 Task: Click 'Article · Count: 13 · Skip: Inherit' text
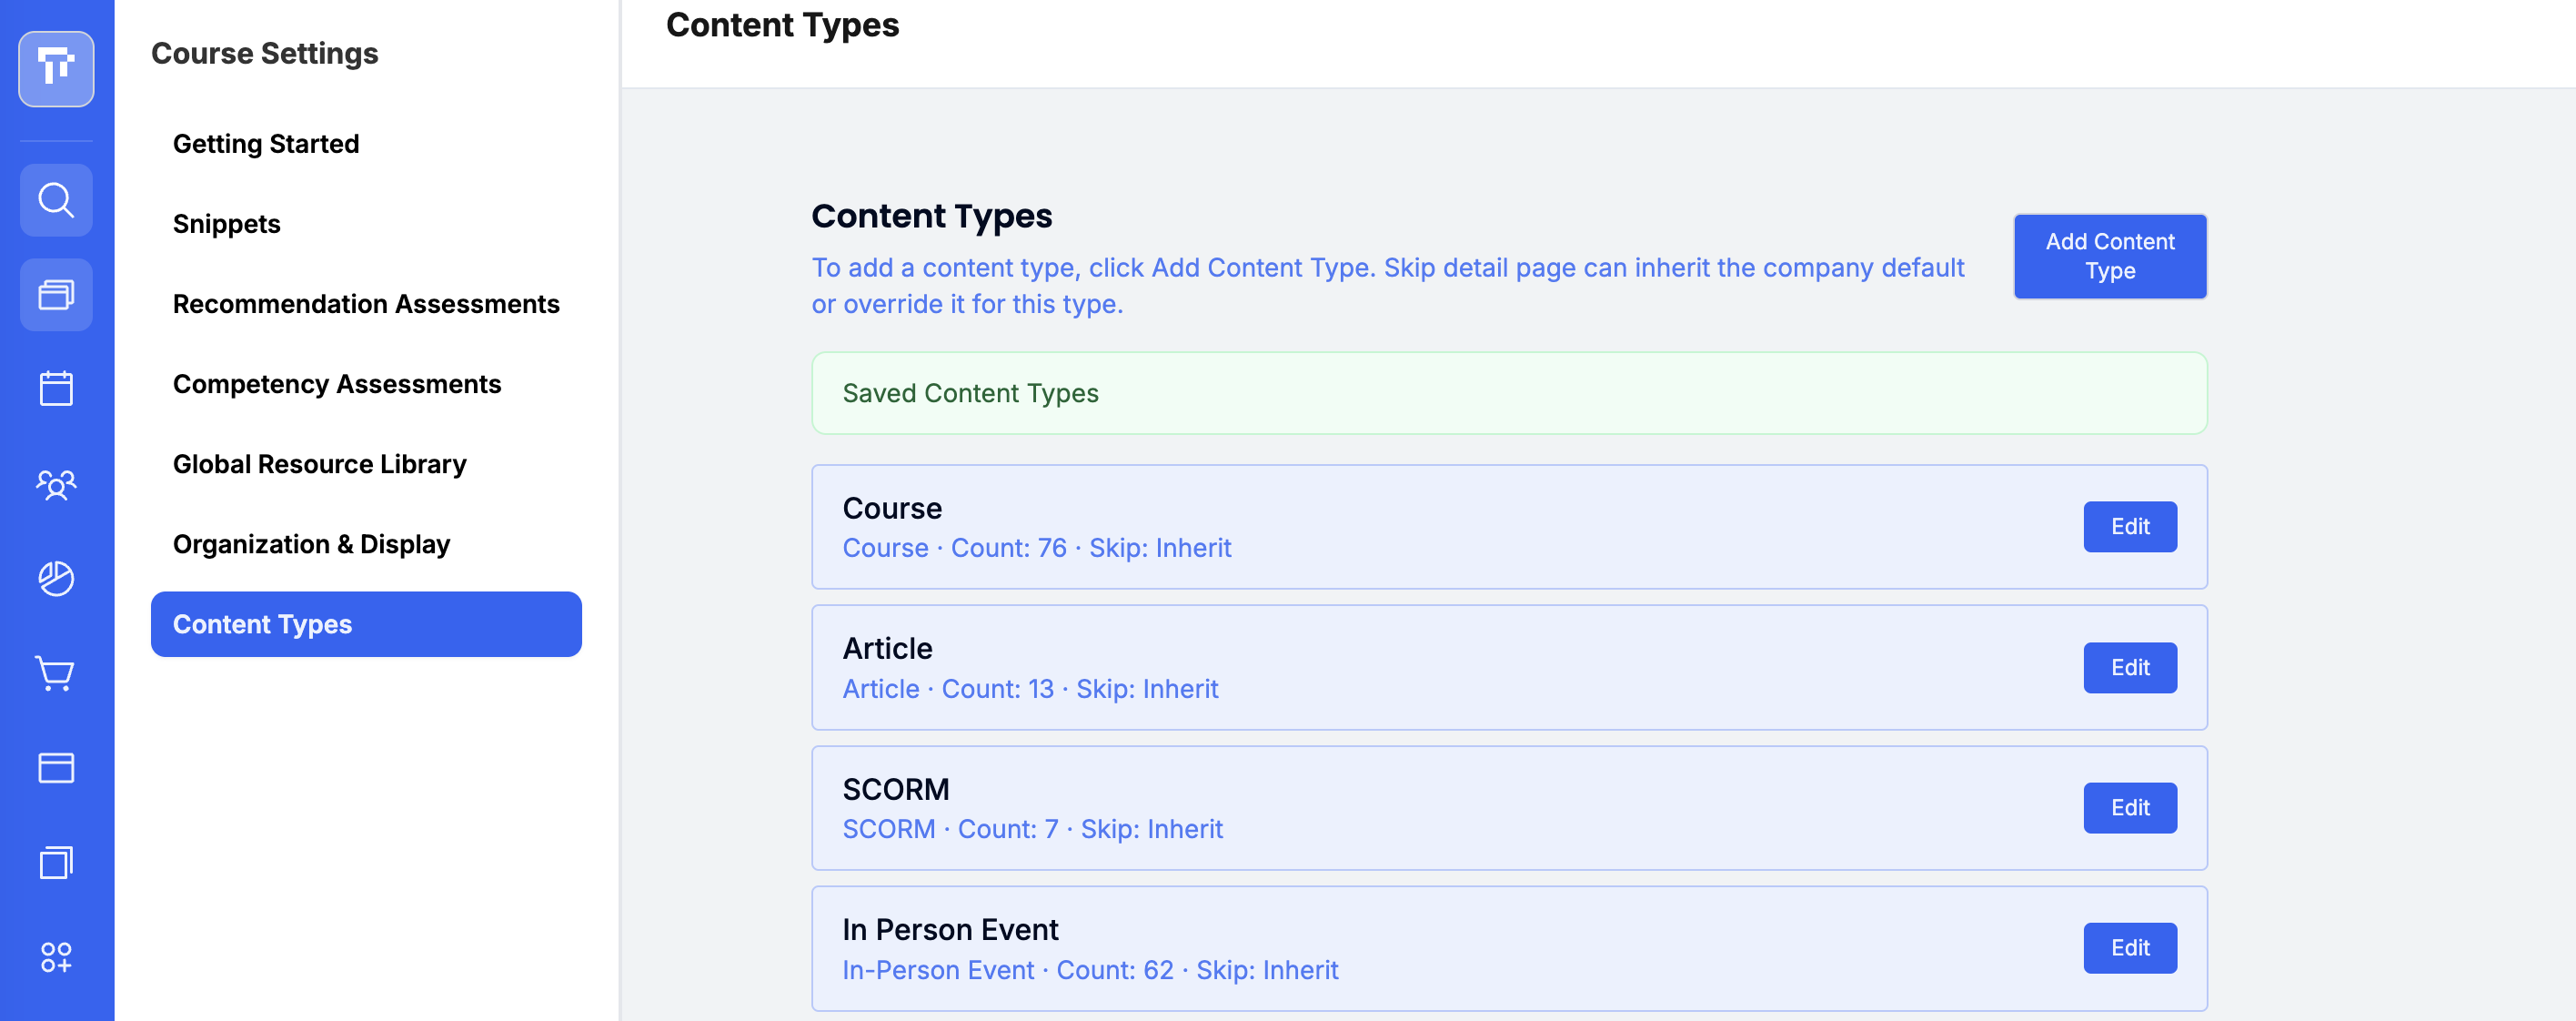[1030, 689]
